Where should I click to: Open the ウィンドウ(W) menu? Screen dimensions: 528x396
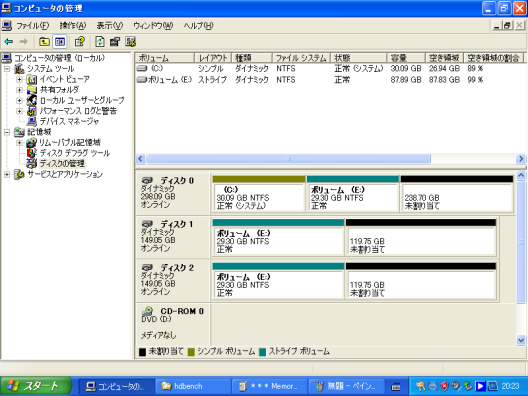(x=153, y=26)
